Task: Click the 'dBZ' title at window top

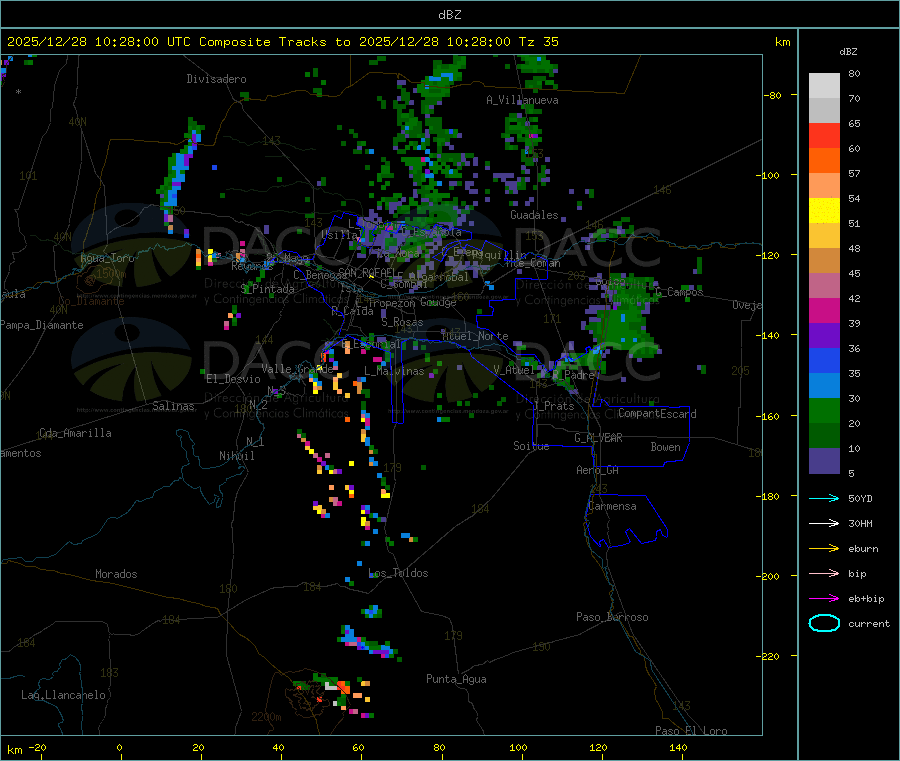Action: pyautogui.click(x=449, y=15)
